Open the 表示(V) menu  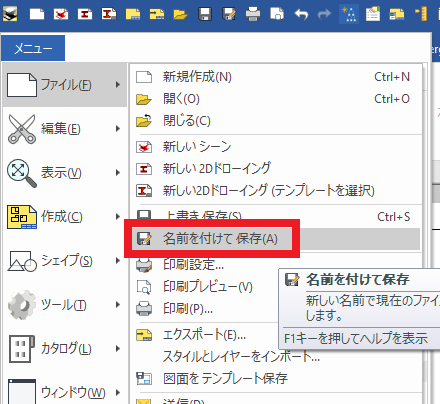coord(65,173)
